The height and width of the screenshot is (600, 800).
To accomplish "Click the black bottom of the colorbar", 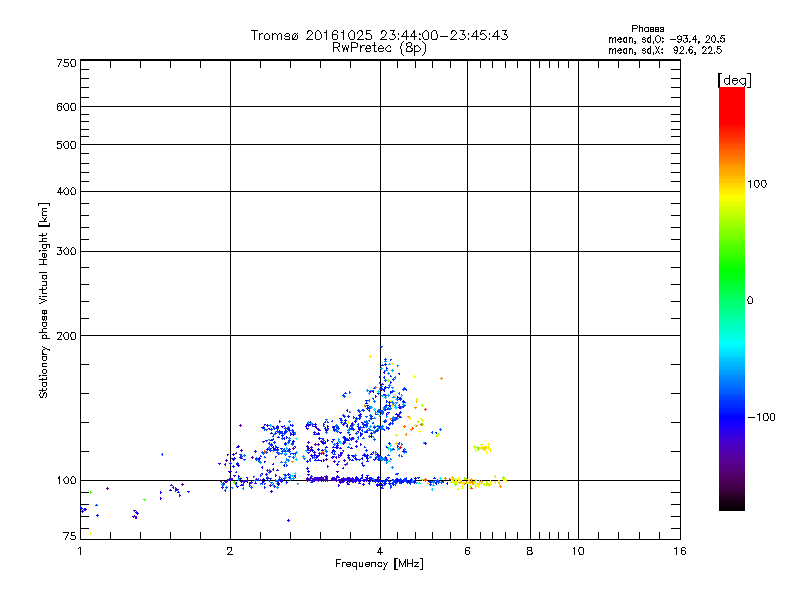I will click(732, 504).
